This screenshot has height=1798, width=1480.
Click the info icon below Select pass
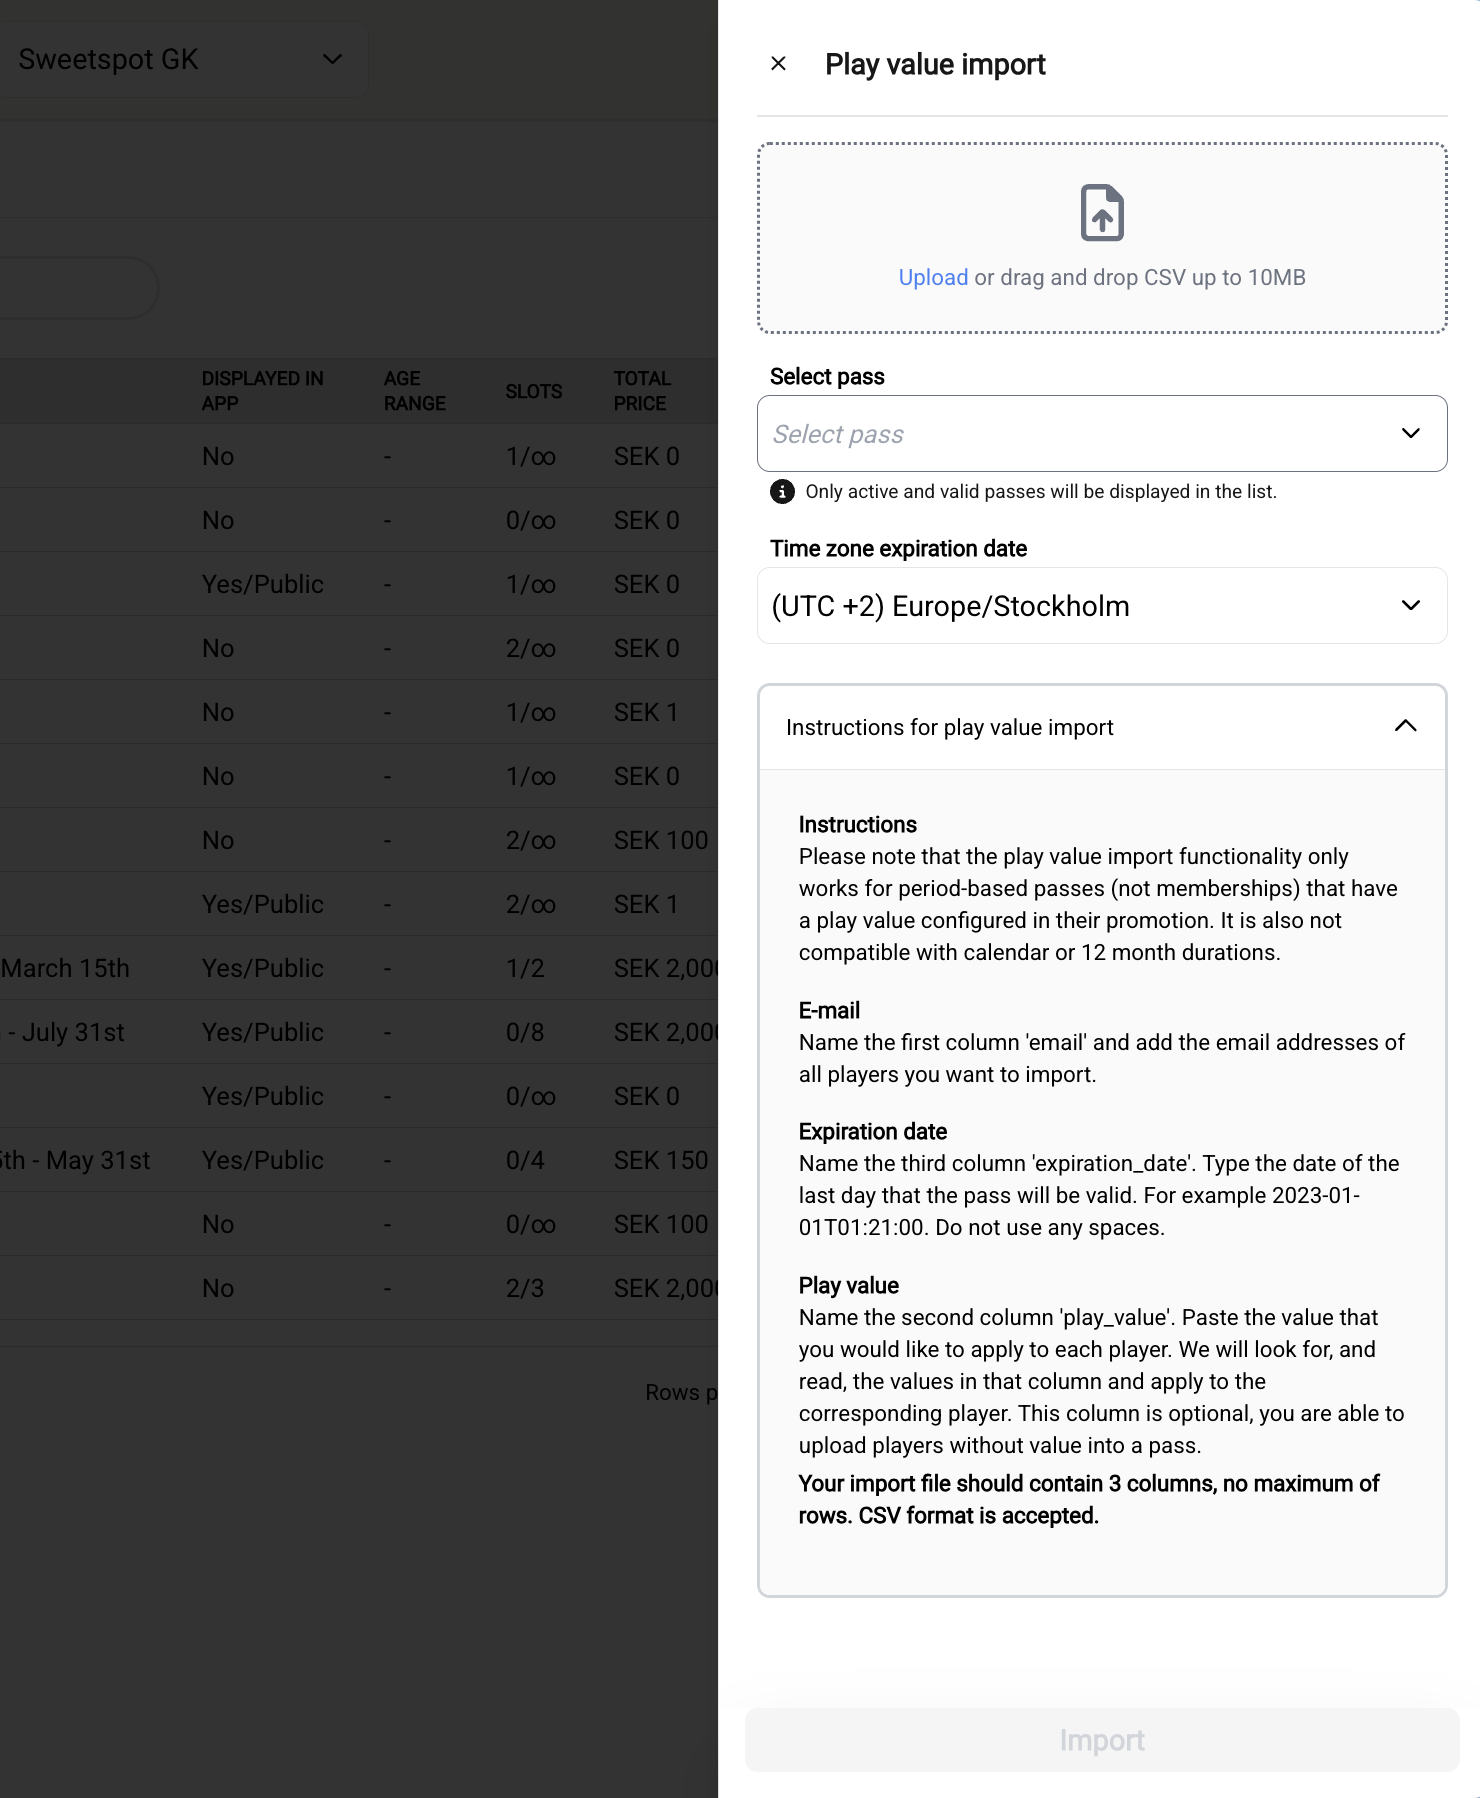pyautogui.click(x=782, y=492)
